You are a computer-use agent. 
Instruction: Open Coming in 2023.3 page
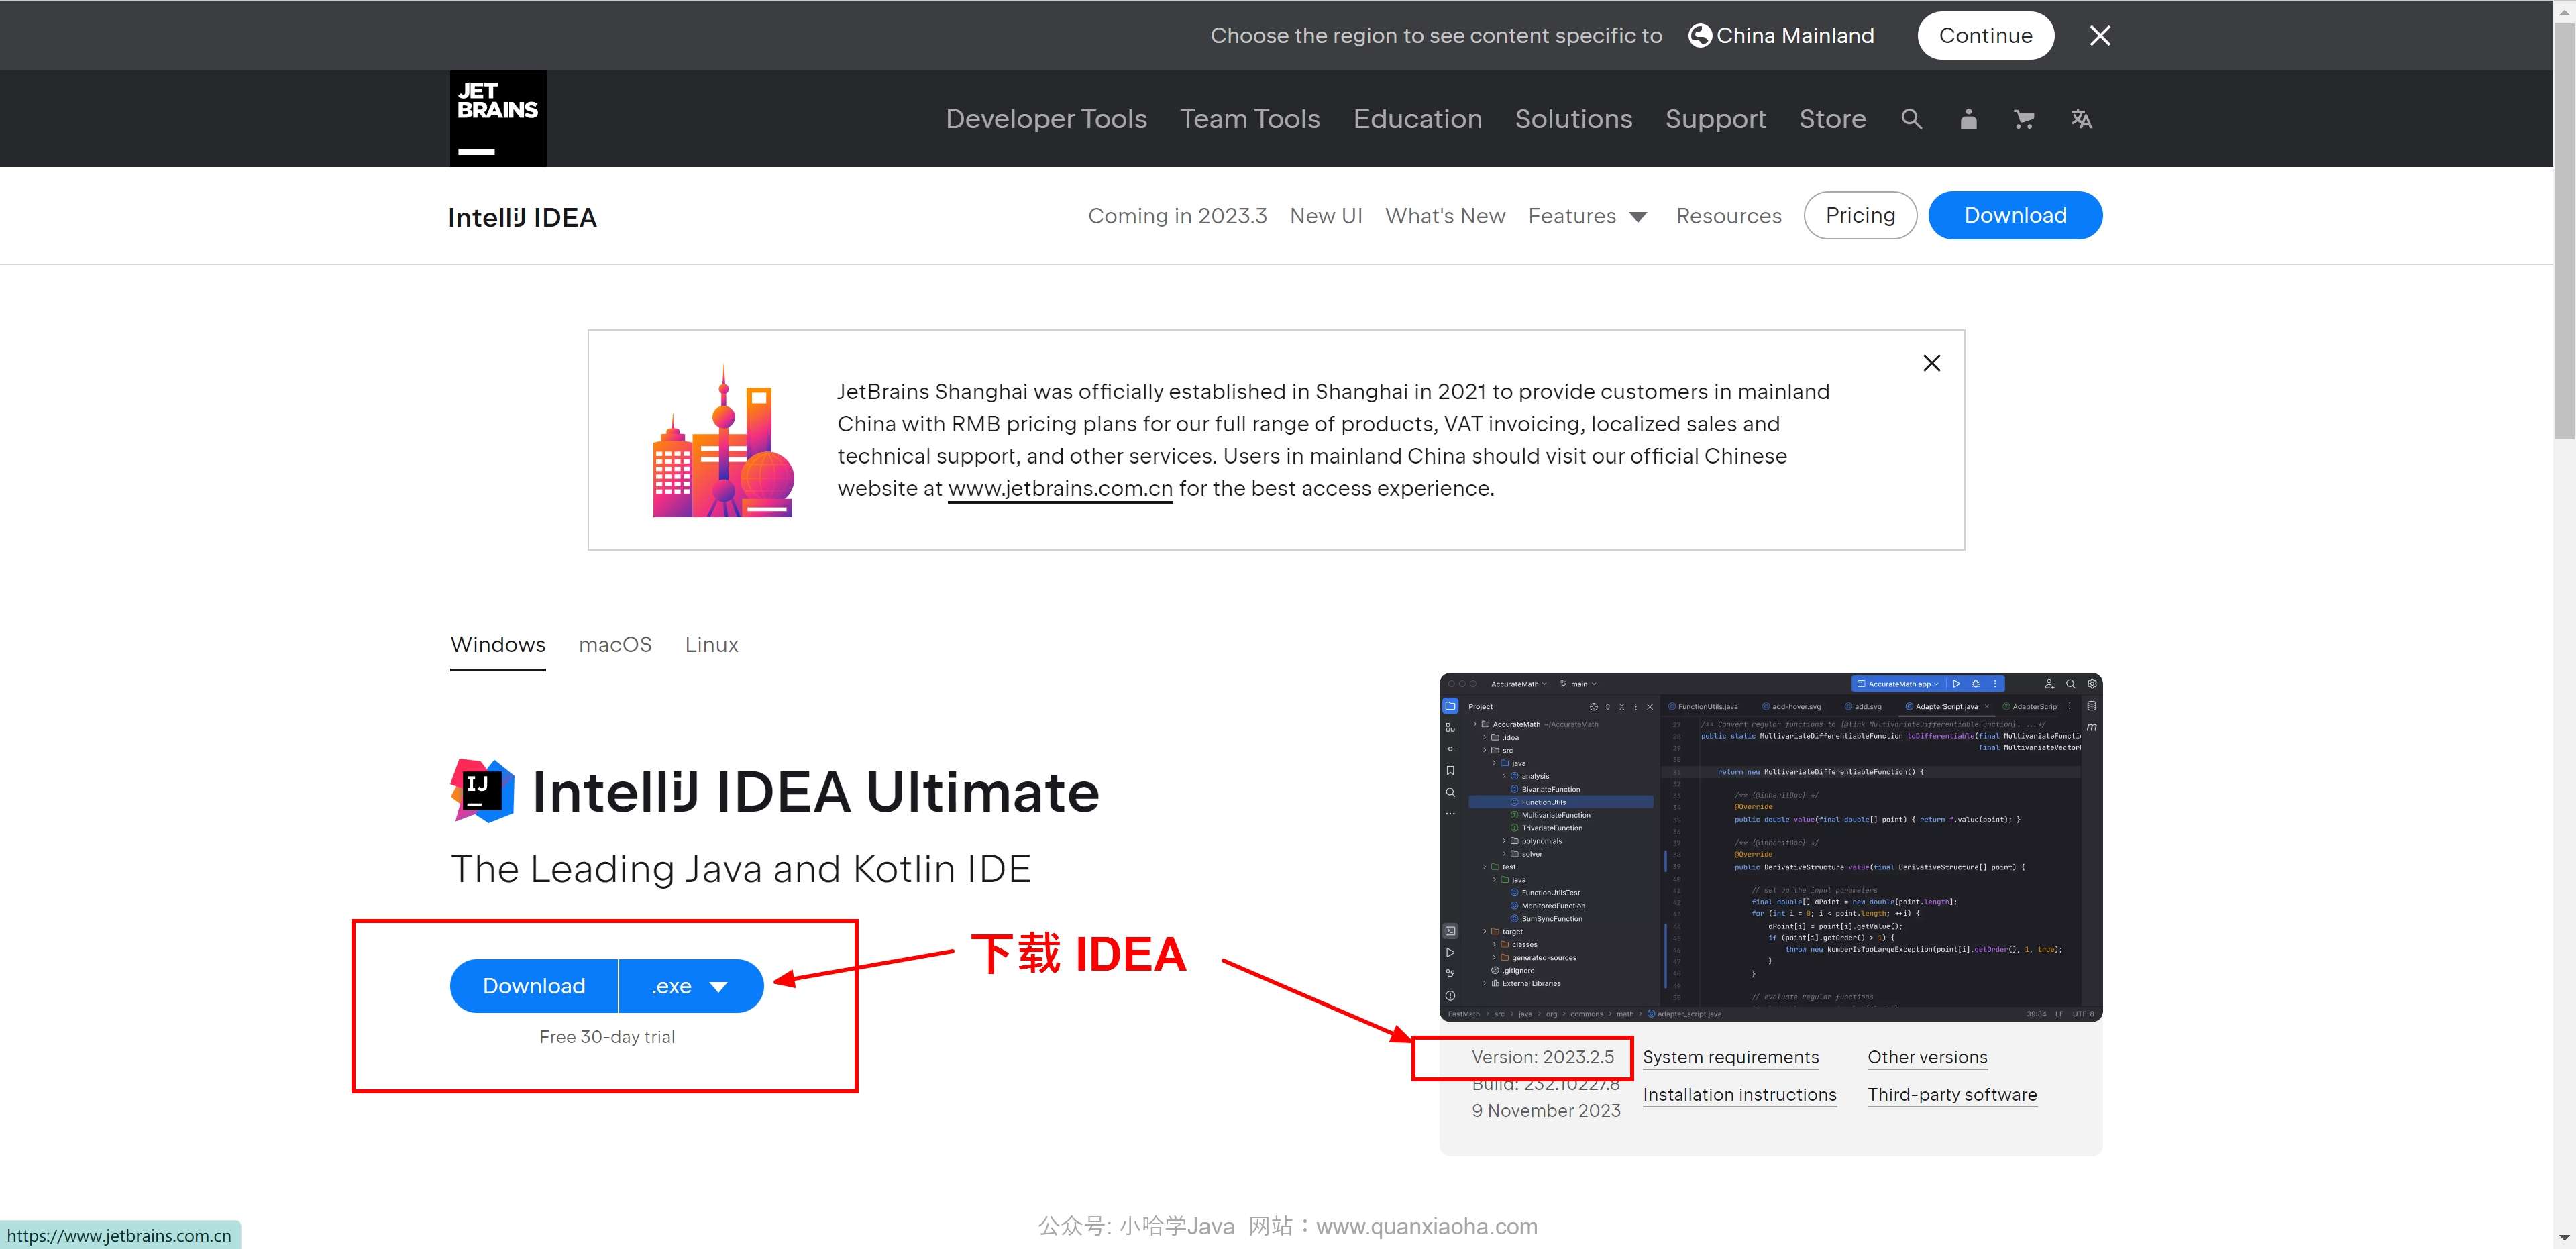(x=1177, y=216)
